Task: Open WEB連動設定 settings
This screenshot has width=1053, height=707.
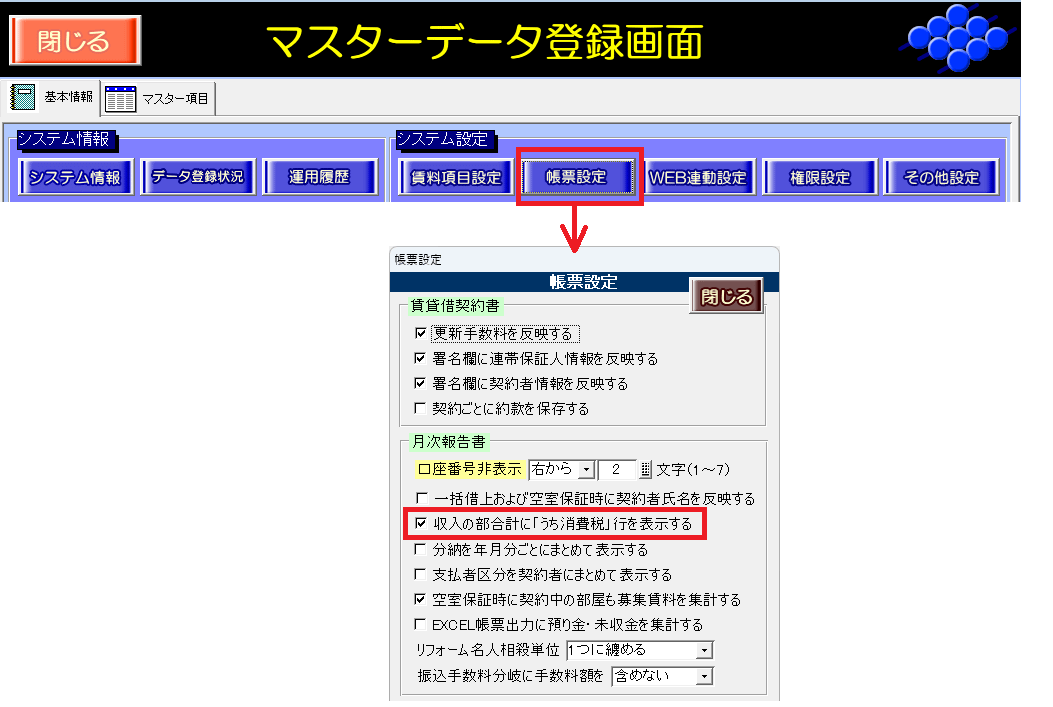Action: (698, 178)
